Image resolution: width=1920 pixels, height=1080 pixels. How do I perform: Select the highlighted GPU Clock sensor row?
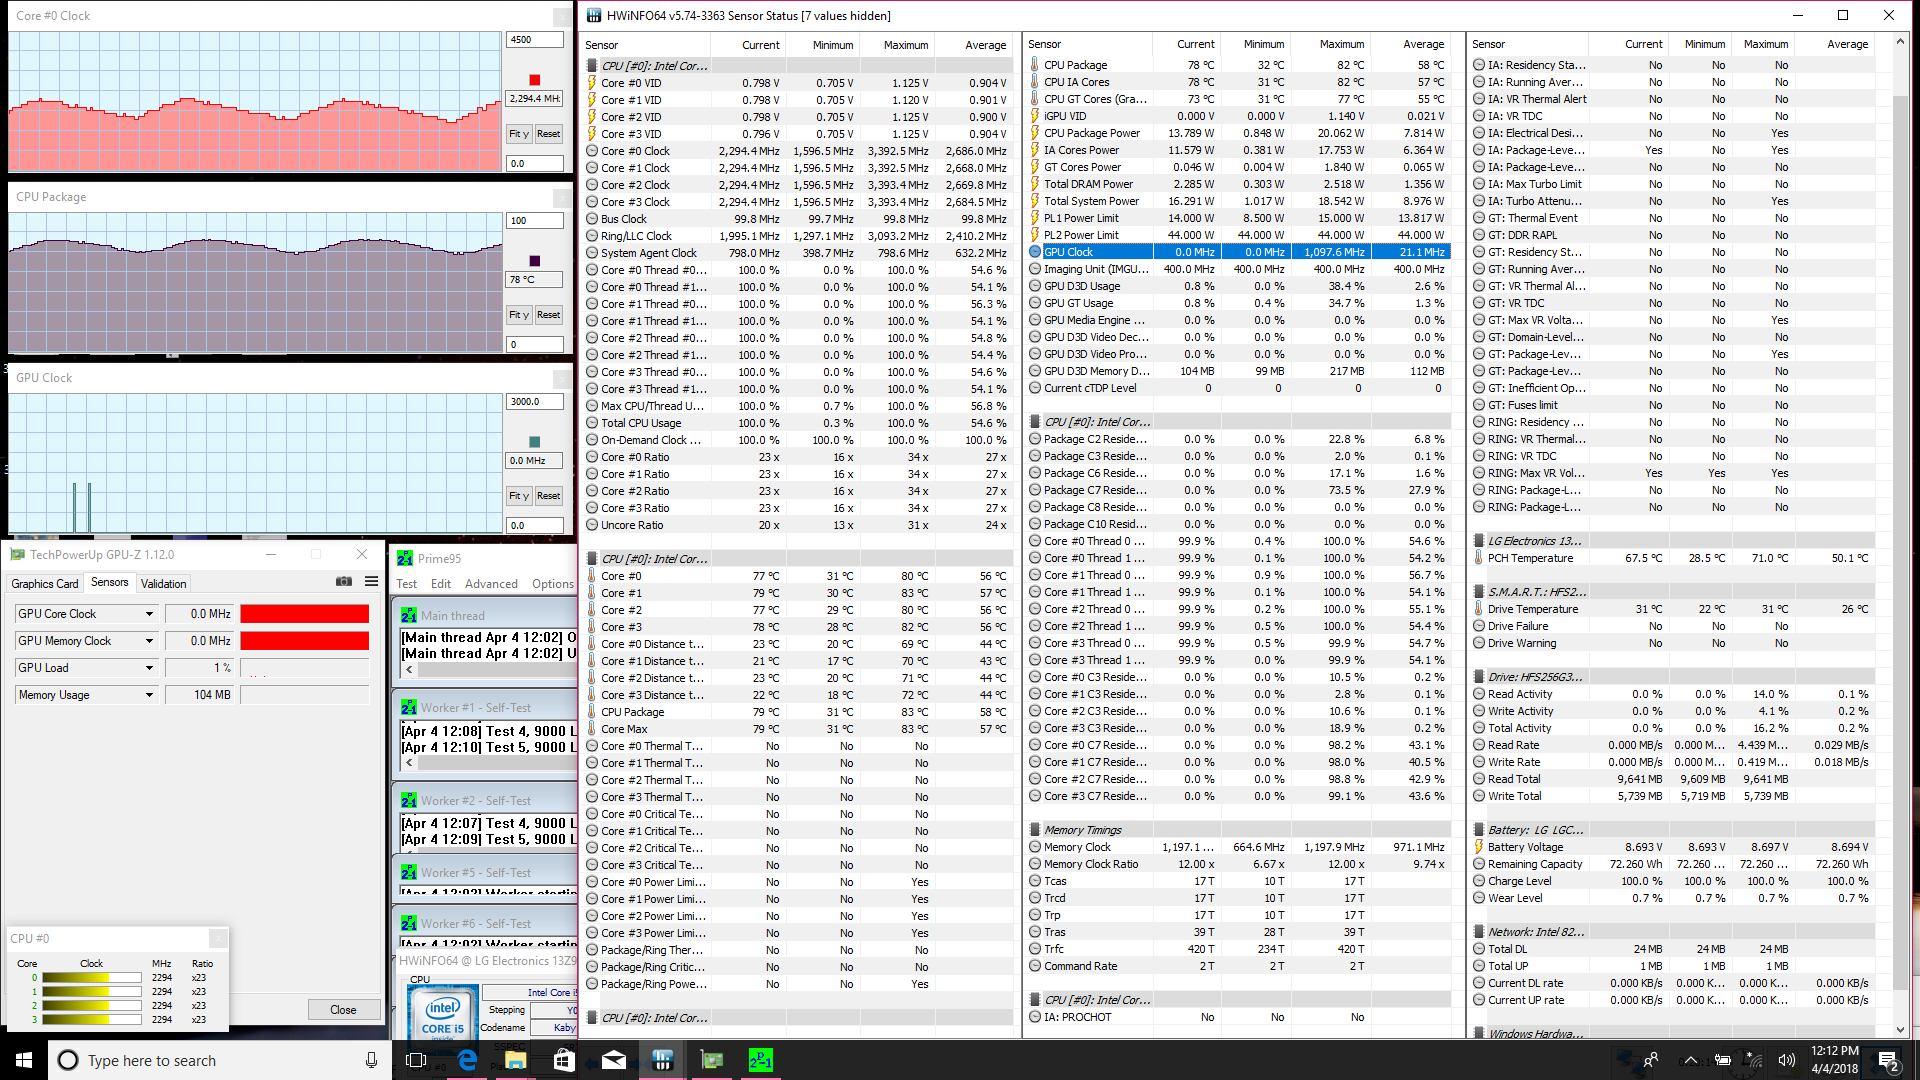[x=1239, y=252]
